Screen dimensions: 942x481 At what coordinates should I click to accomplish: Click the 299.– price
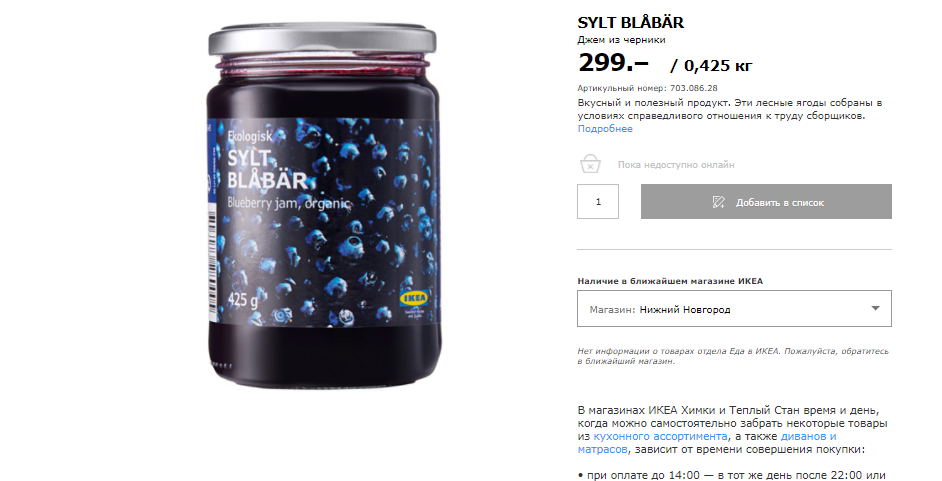pyautogui.click(x=613, y=62)
